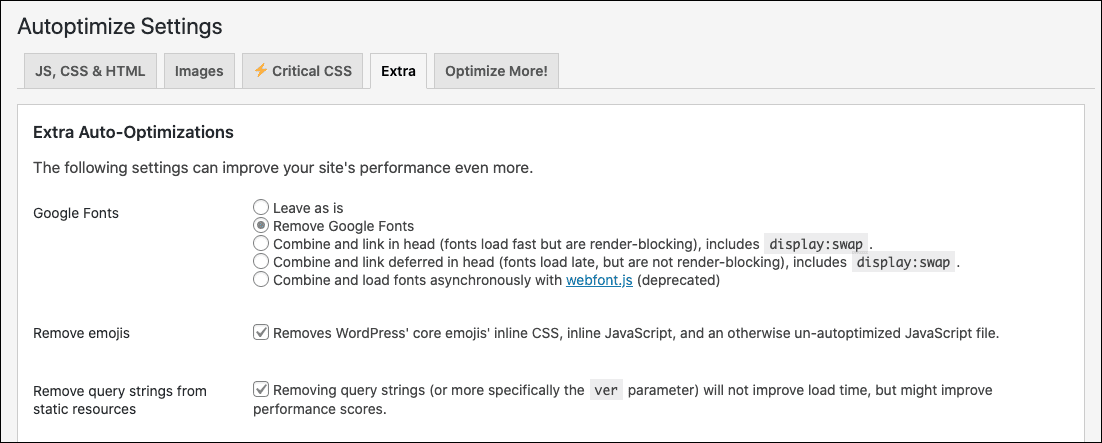The height and width of the screenshot is (443, 1102).
Task: Uncheck the Remove emojis checkbox
Action: (x=261, y=333)
